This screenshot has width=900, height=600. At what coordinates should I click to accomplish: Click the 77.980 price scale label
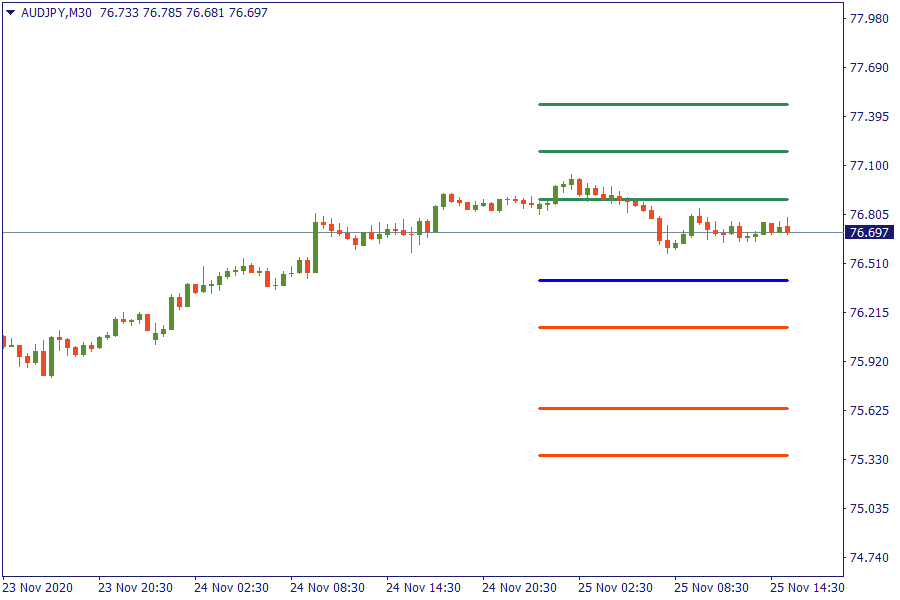[x=868, y=19]
